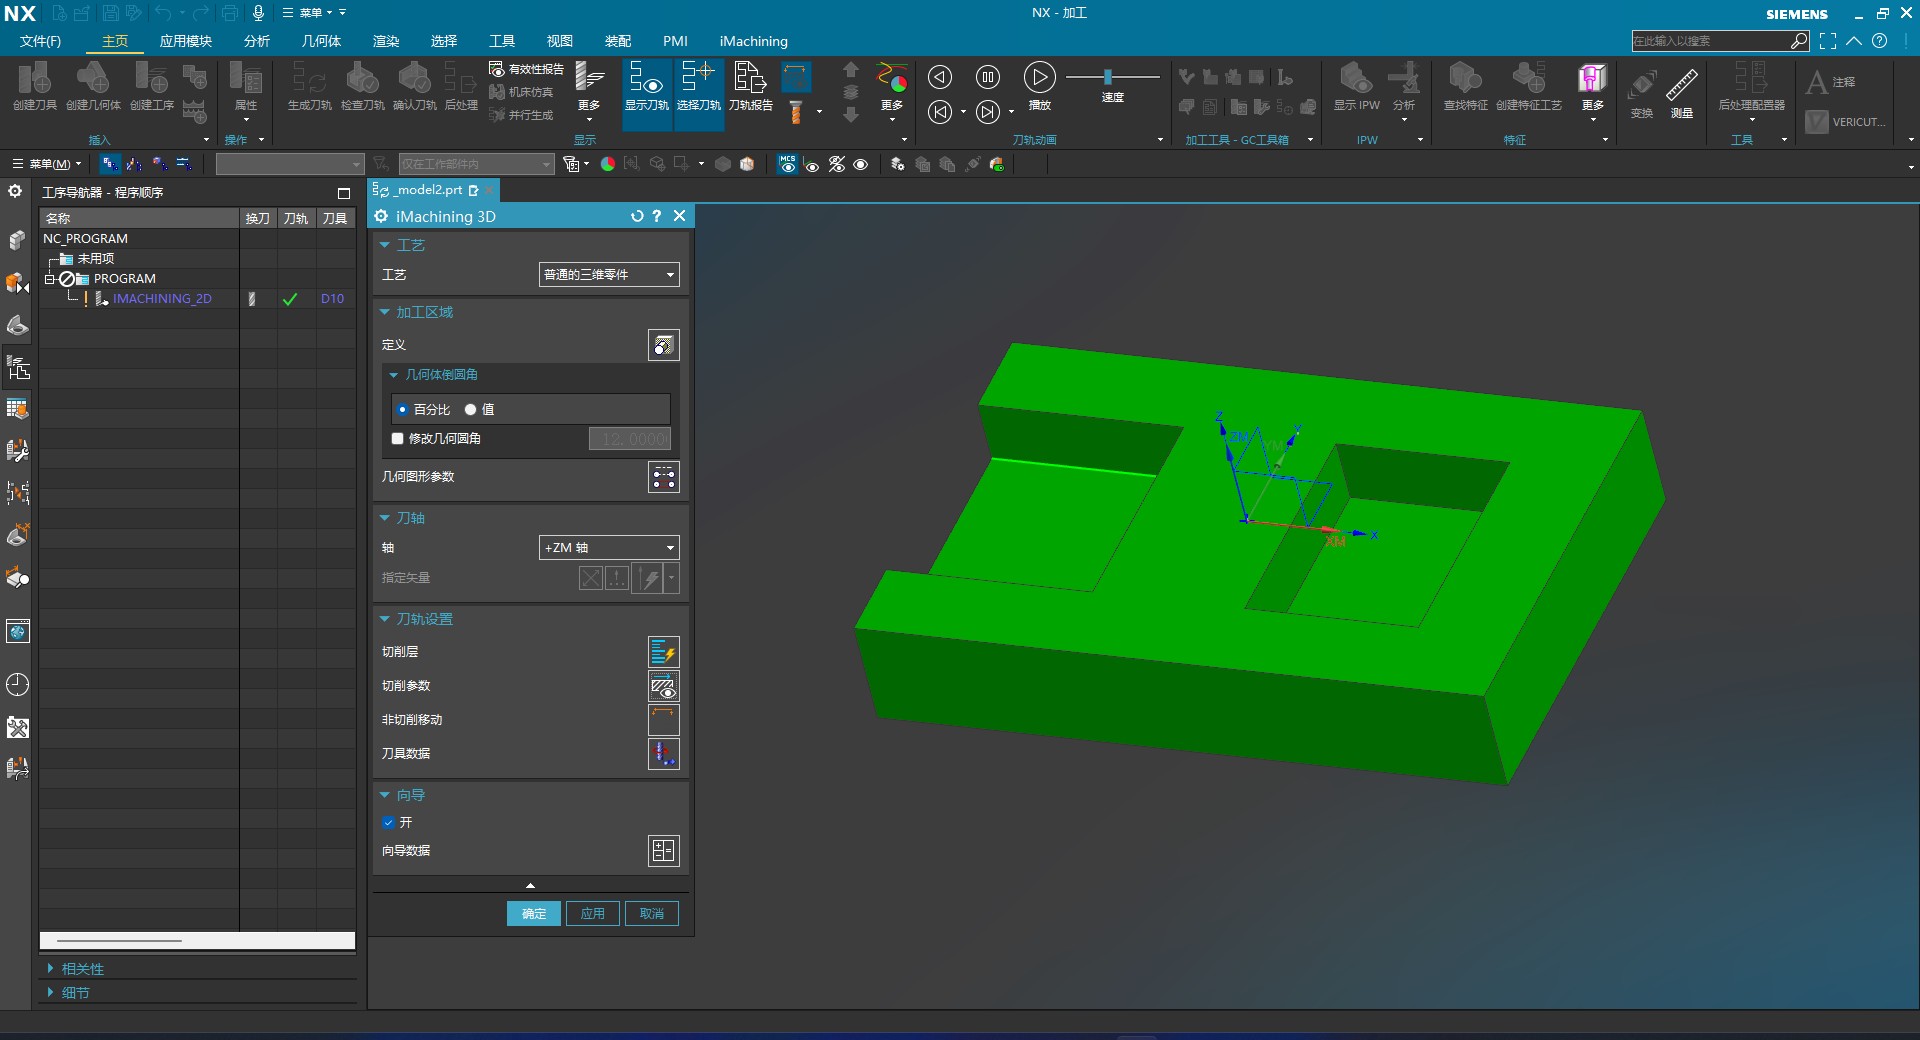The height and width of the screenshot is (1040, 1920).
Task: Uncheck the 开 wizard checkbox
Action: click(389, 823)
